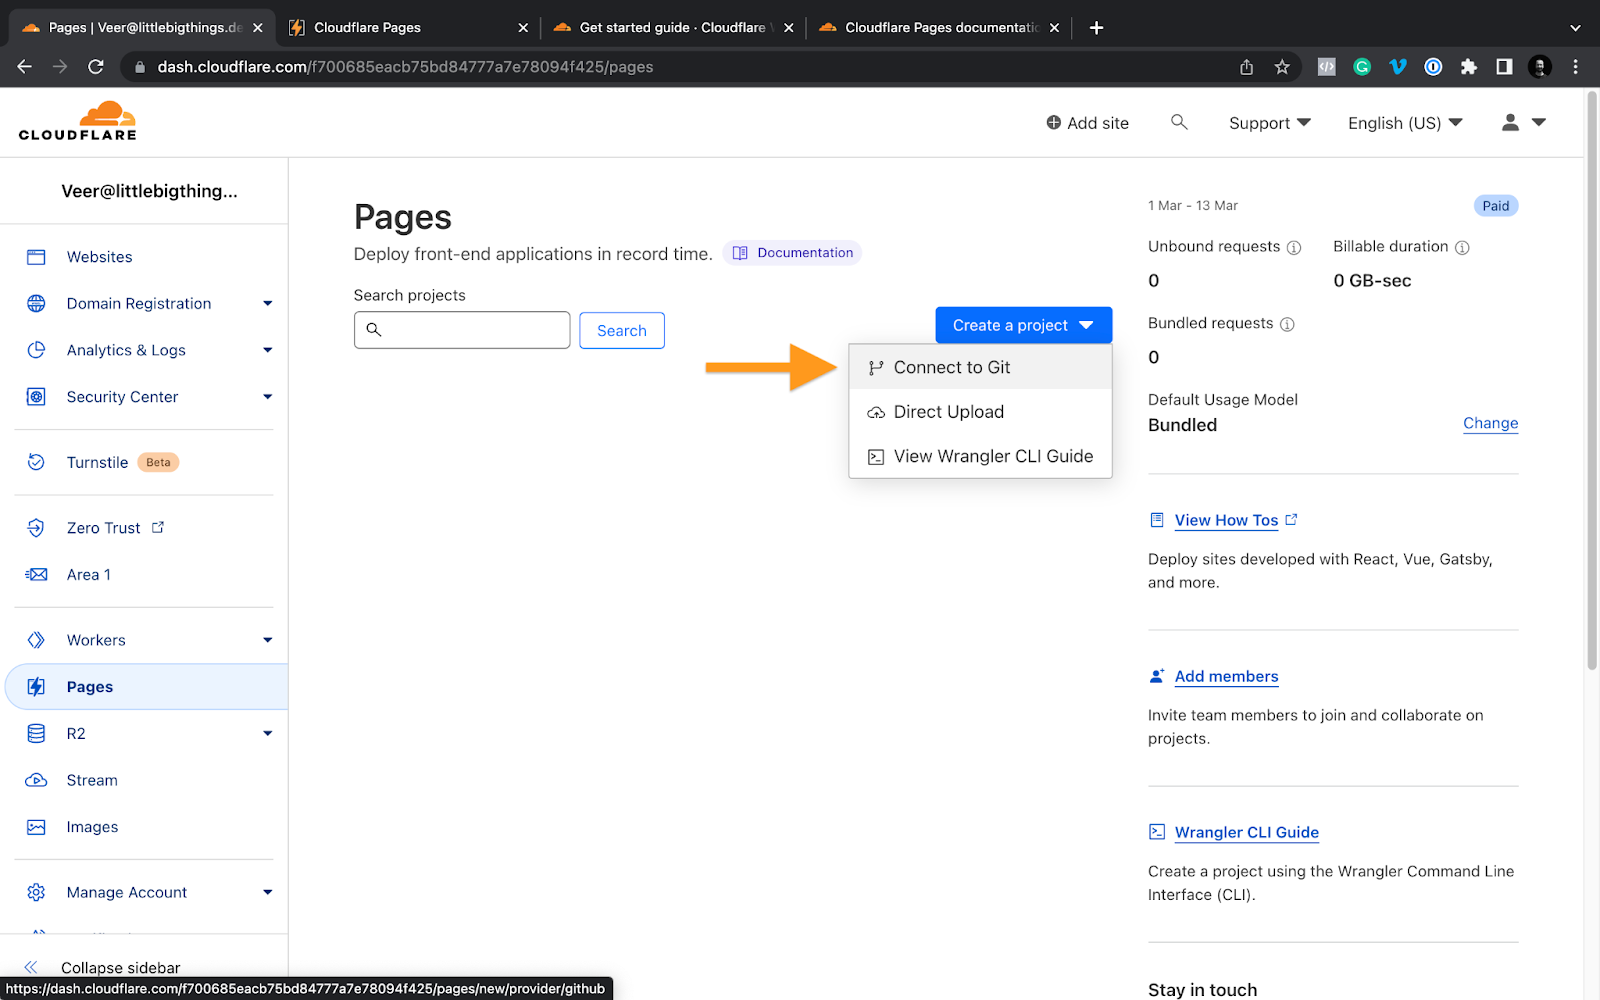Click the Zero Trust icon in sidebar
Viewport: 1600px width, 1000px height.
pos(36,528)
